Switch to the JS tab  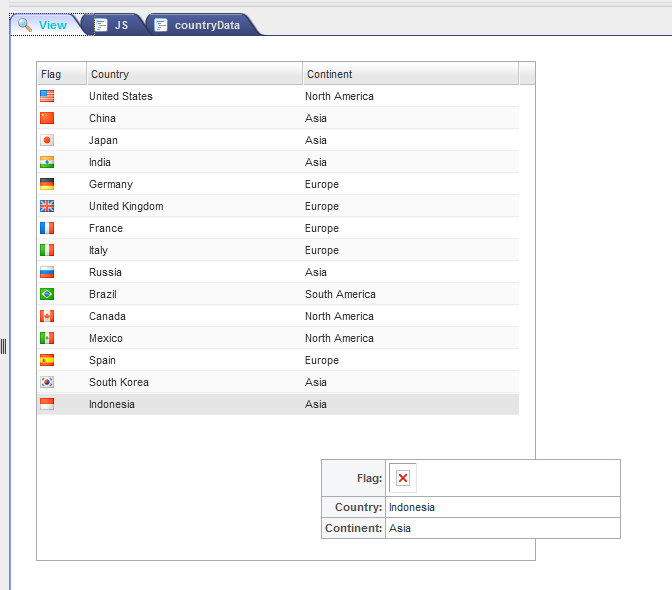coord(112,25)
